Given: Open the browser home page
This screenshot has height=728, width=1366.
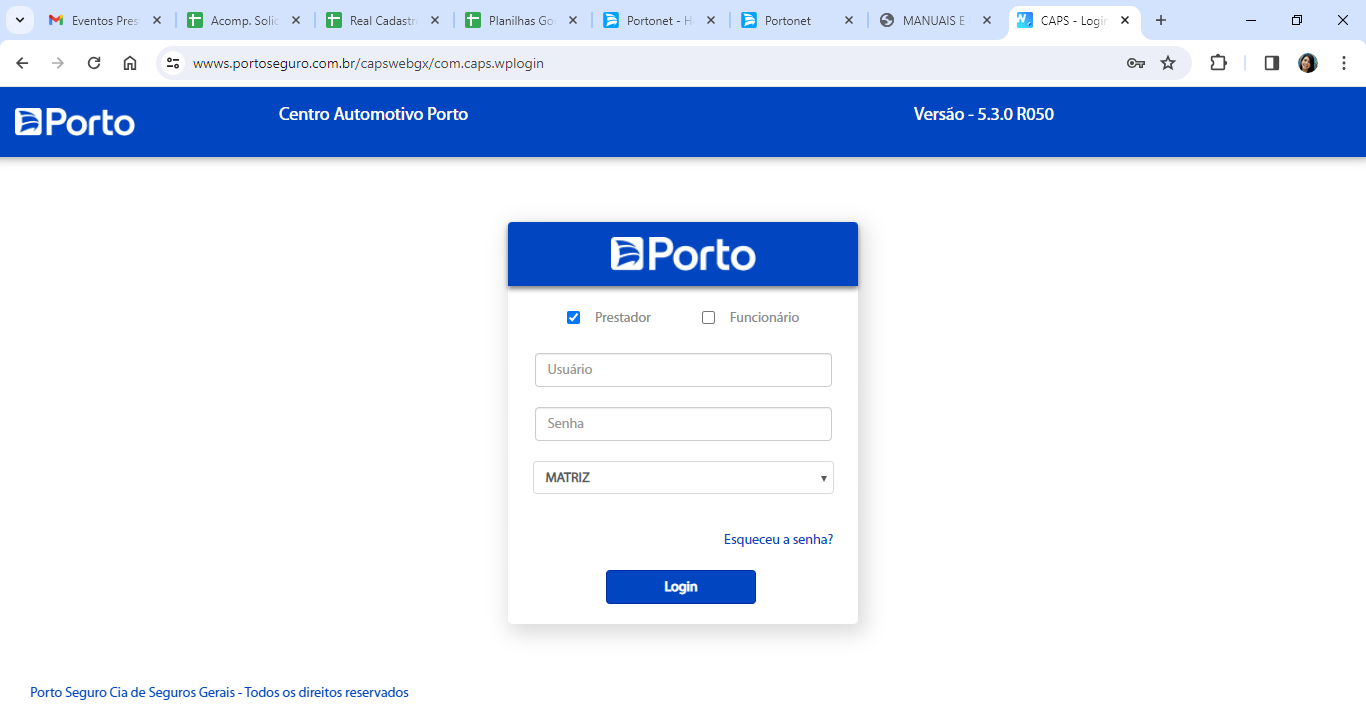Looking at the screenshot, I should (130, 63).
